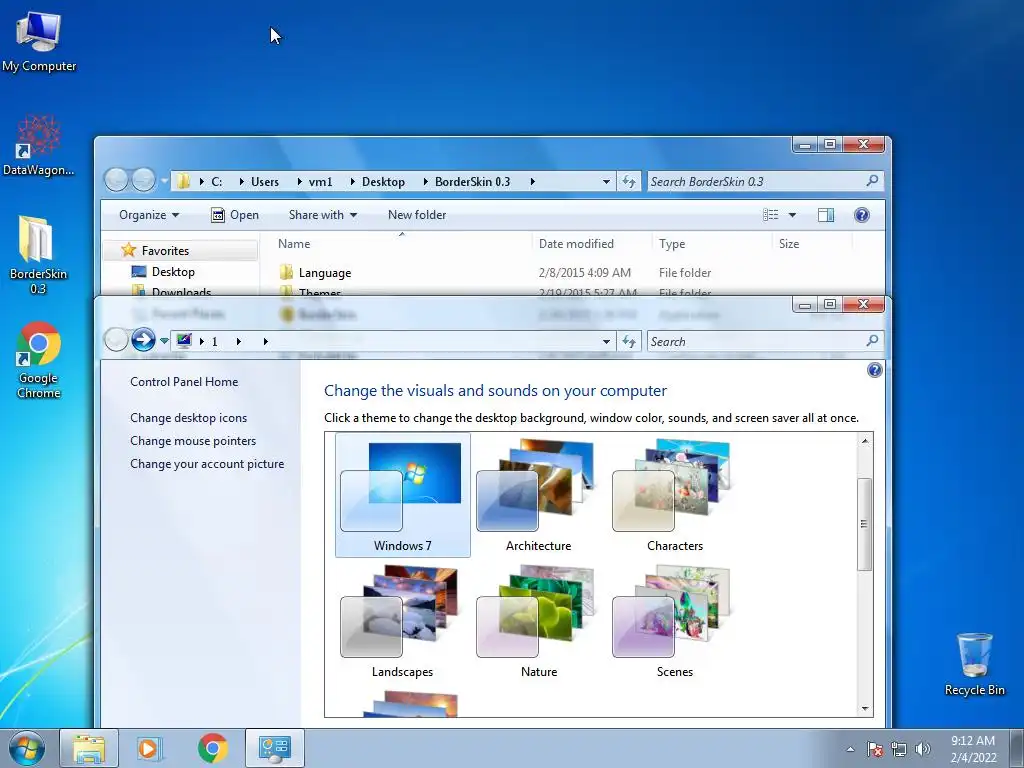This screenshot has width=1024, height=768.
Task: Open Change desktop icons link
Action: tap(189, 418)
